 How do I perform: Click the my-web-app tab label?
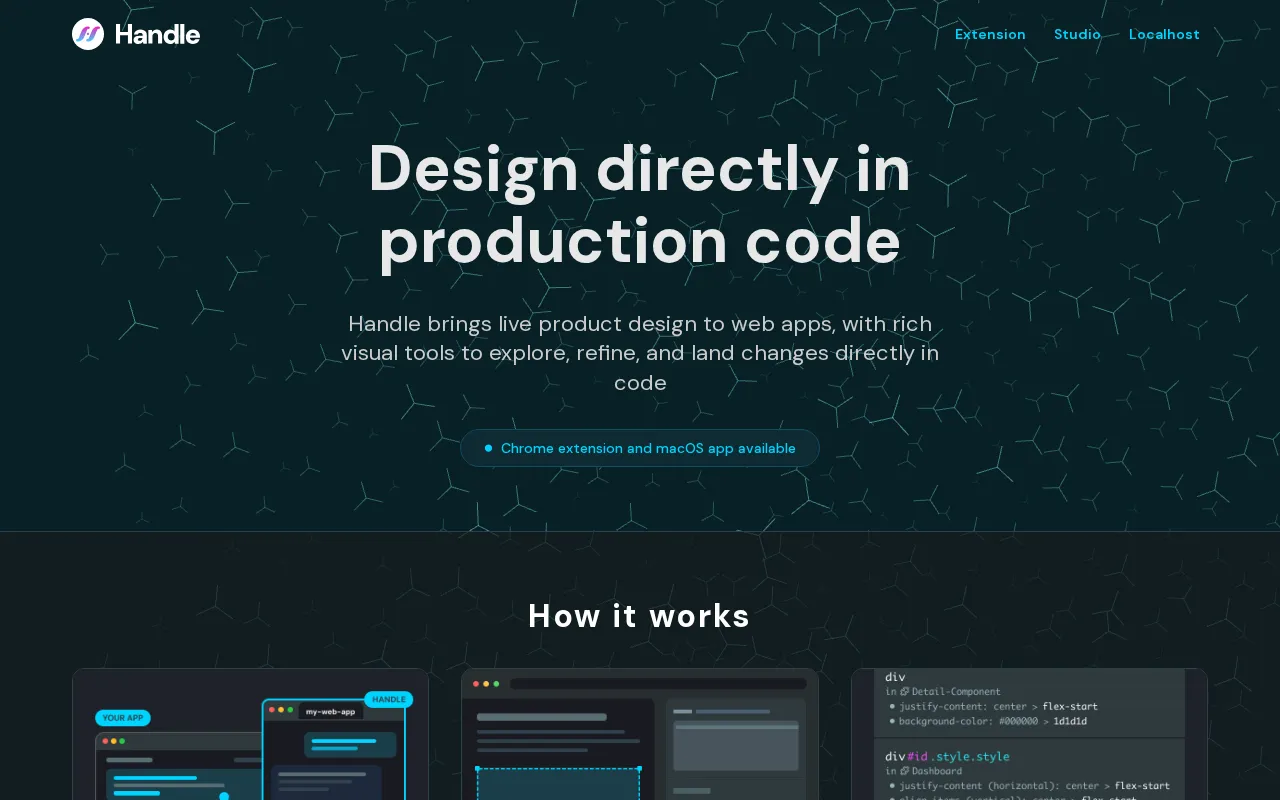coord(330,711)
